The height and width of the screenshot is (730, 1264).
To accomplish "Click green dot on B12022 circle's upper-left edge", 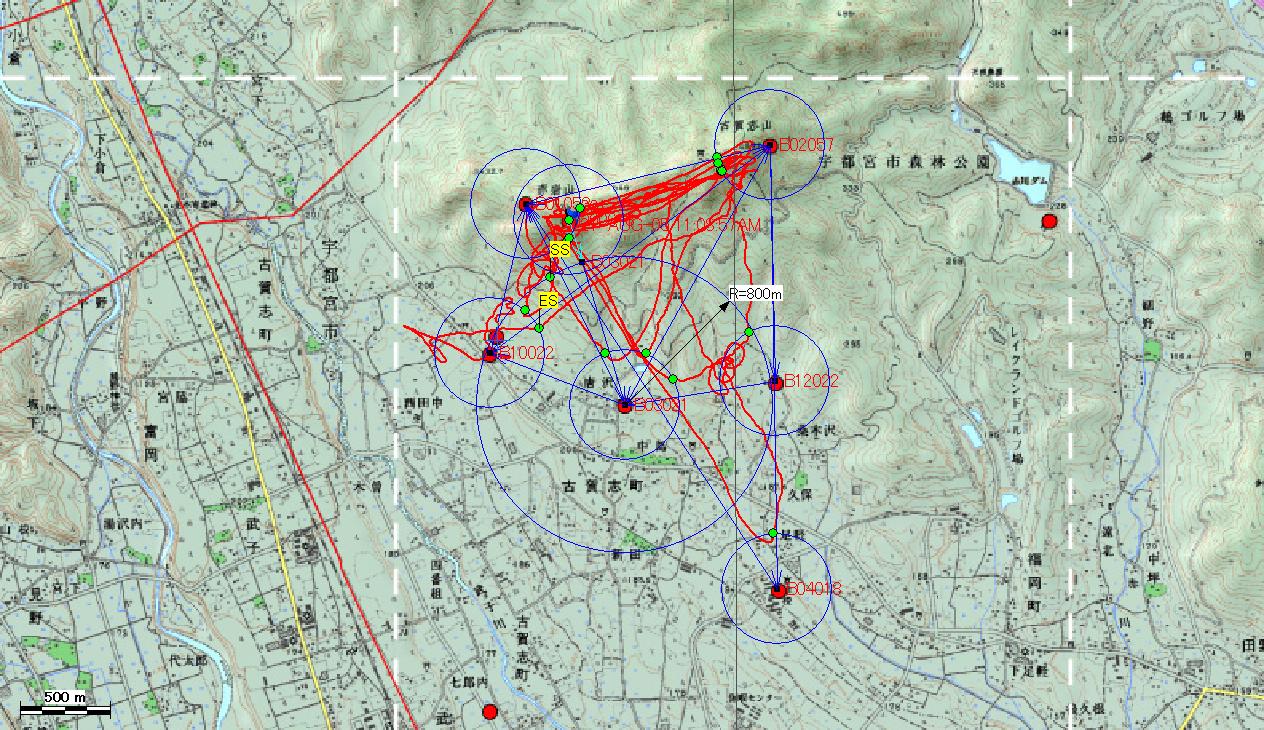I will click(x=748, y=332).
